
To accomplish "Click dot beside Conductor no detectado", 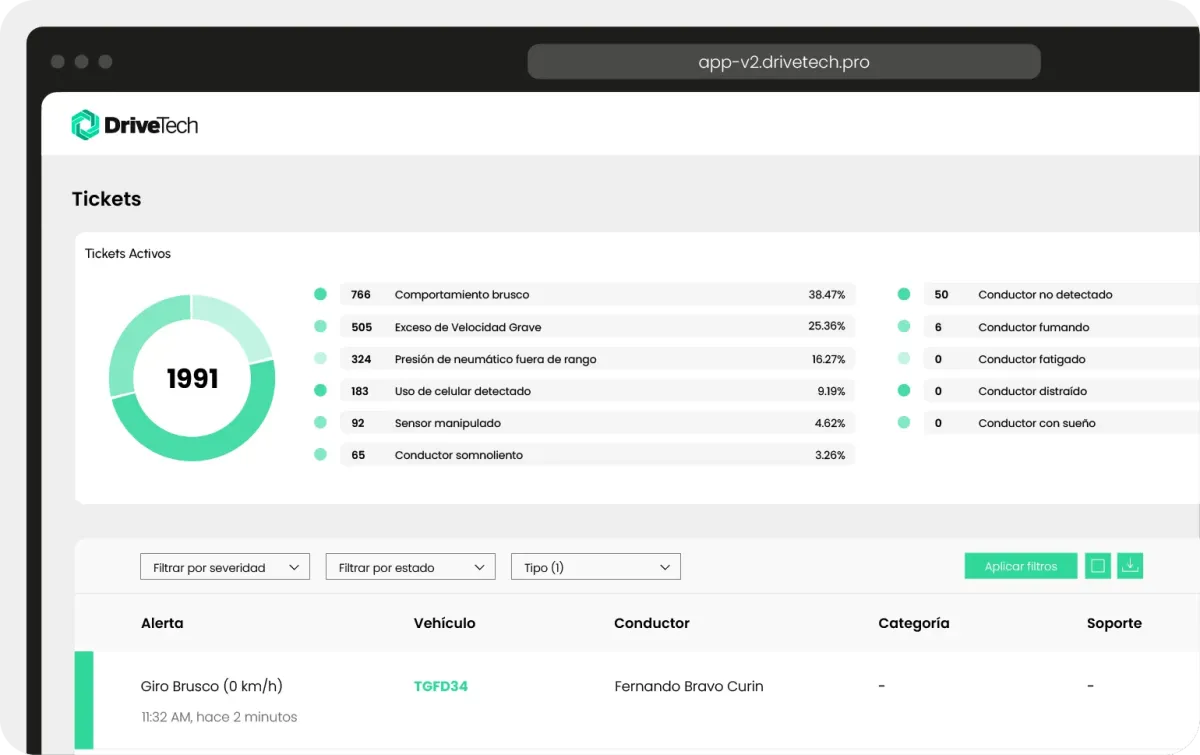I will (x=904, y=295).
